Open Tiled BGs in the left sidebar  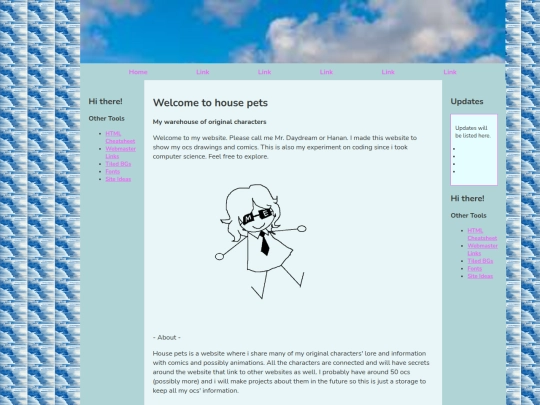pos(118,164)
